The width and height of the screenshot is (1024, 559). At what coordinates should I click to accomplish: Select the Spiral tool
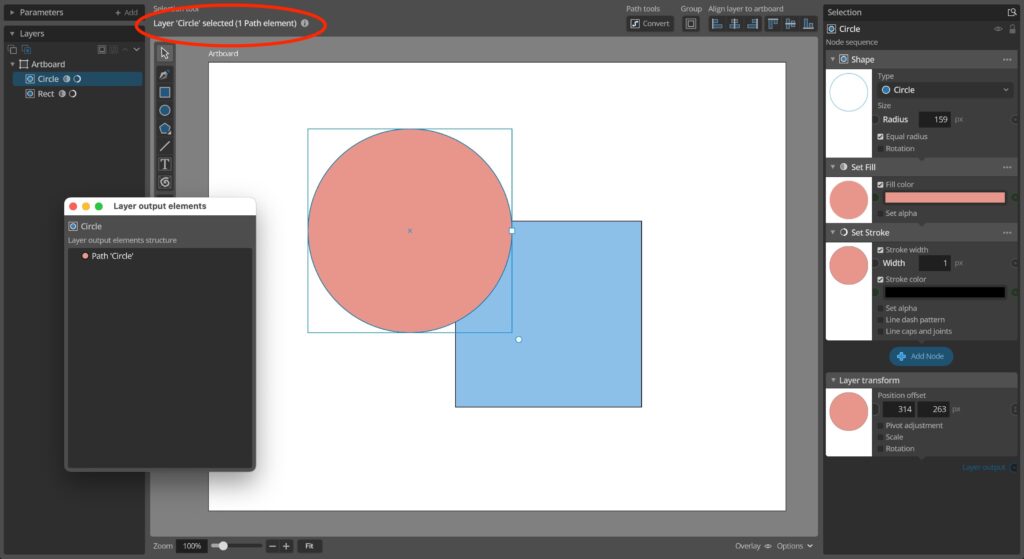point(165,181)
